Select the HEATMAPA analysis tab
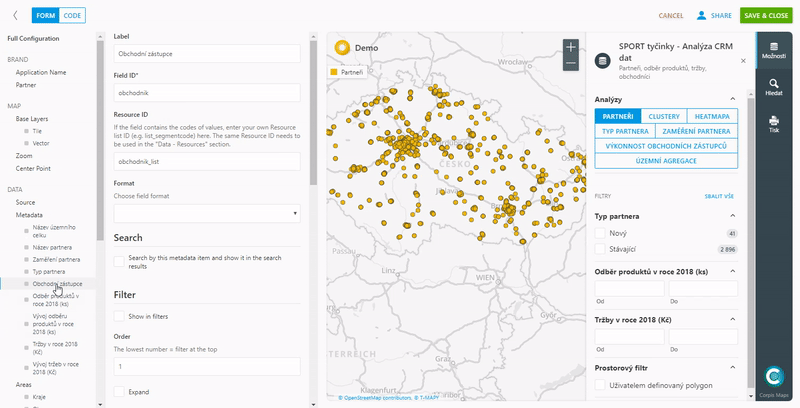Viewport: 800px width, 408px height. (x=712, y=116)
